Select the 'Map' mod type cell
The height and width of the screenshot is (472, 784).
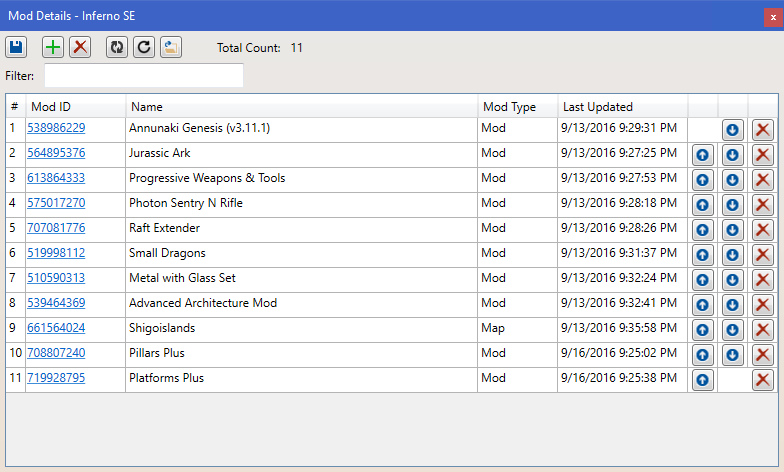[x=518, y=330]
